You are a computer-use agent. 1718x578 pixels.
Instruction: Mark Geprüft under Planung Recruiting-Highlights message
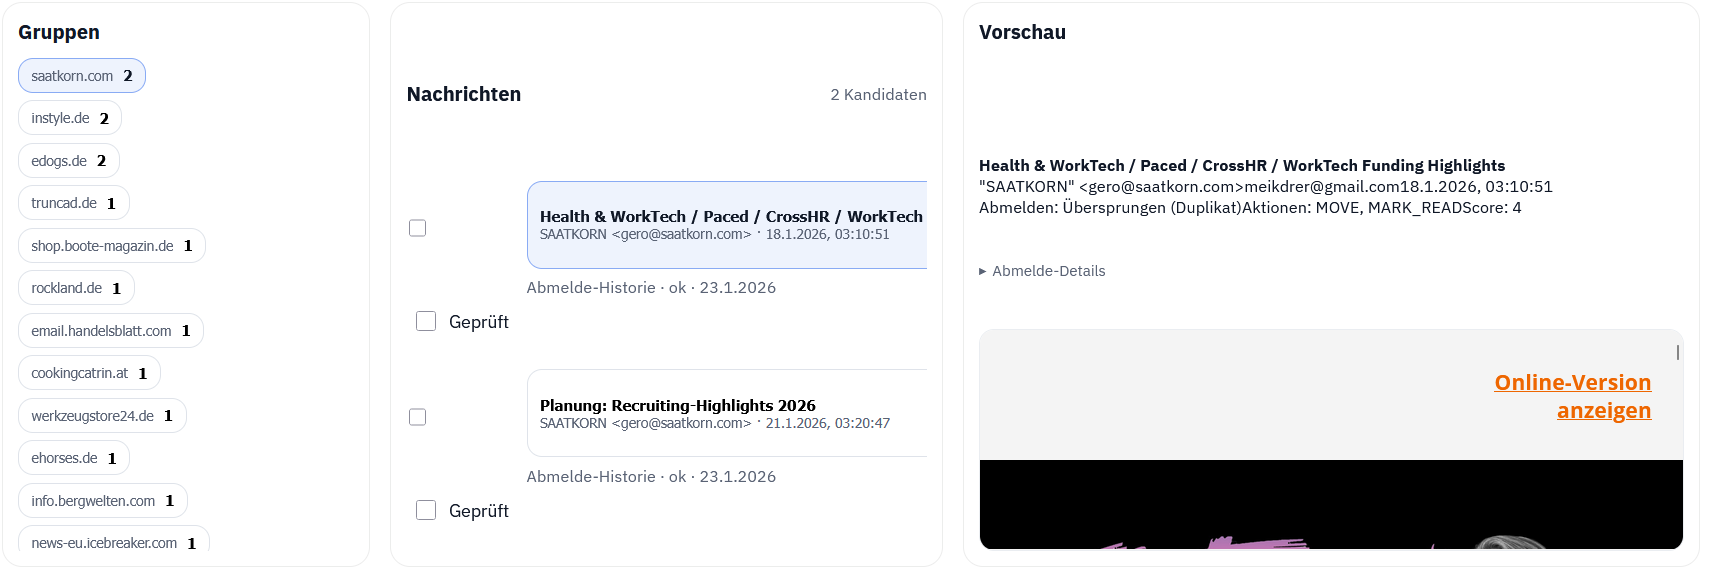pos(426,510)
